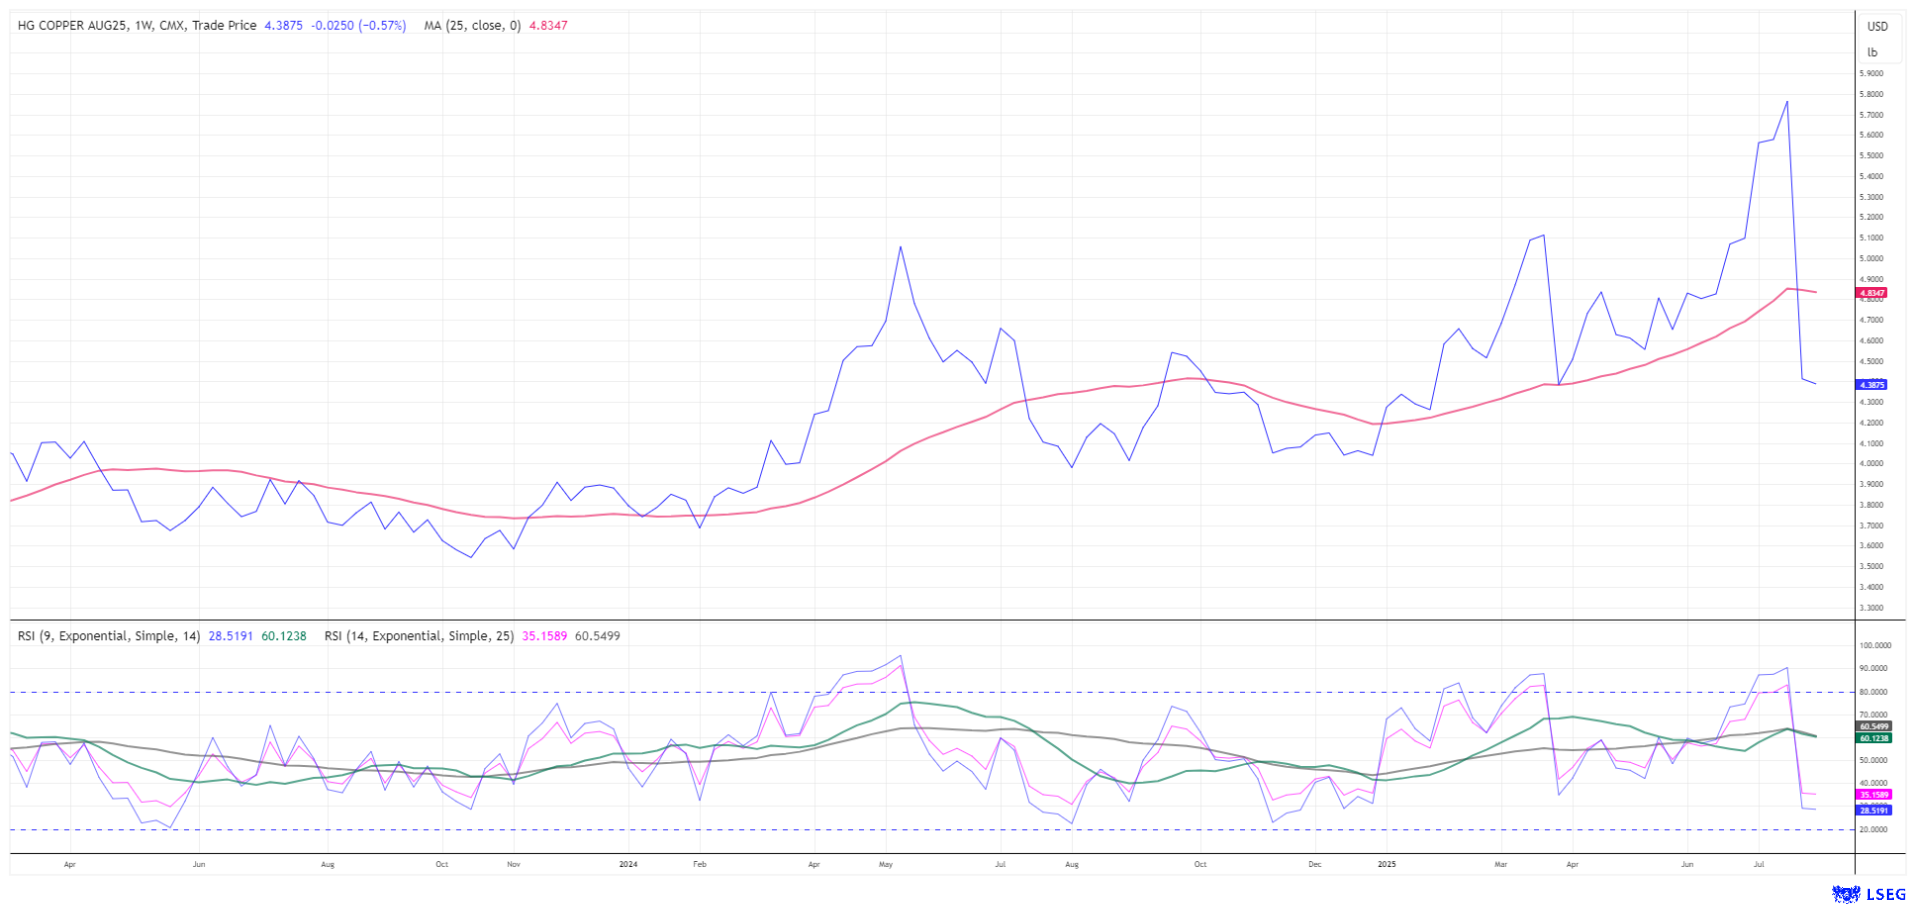Open the USD currency selector
The height and width of the screenshot is (905, 1916).
click(1877, 27)
